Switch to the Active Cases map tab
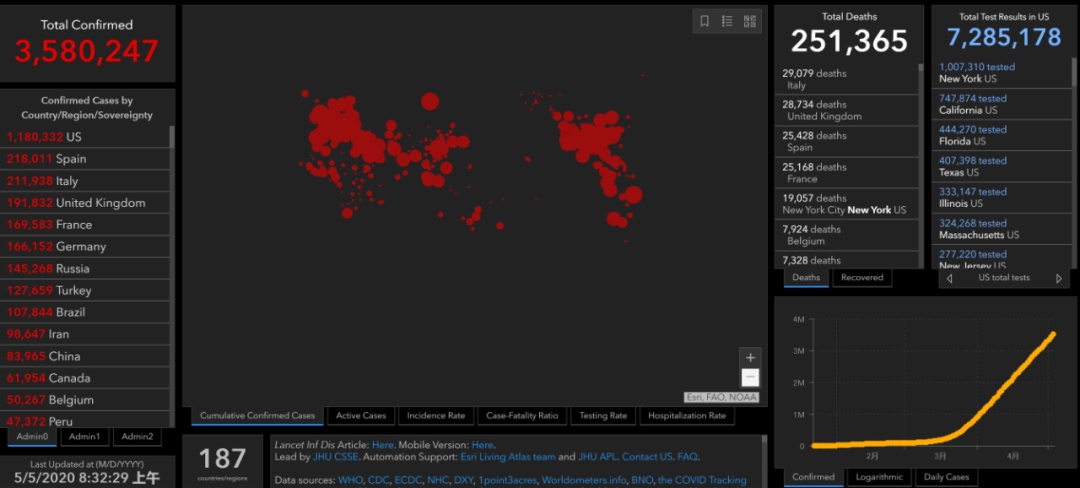Image resolution: width=1080 pixels, height=488 pixels. pos(361,416)
